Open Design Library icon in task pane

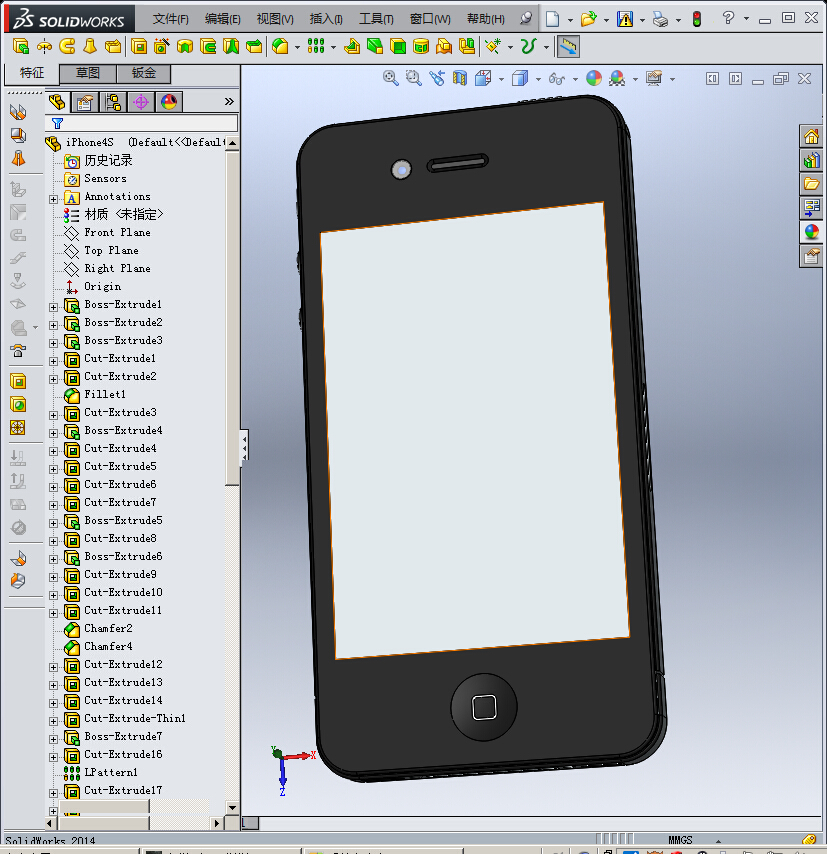point(811,160)
